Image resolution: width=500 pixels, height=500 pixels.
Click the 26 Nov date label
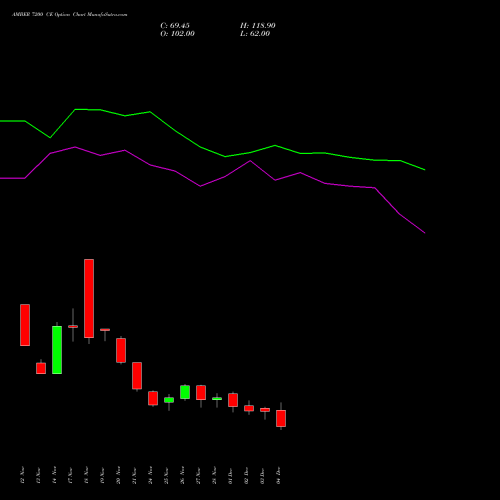pyautogui.click(x=182, y=475)
